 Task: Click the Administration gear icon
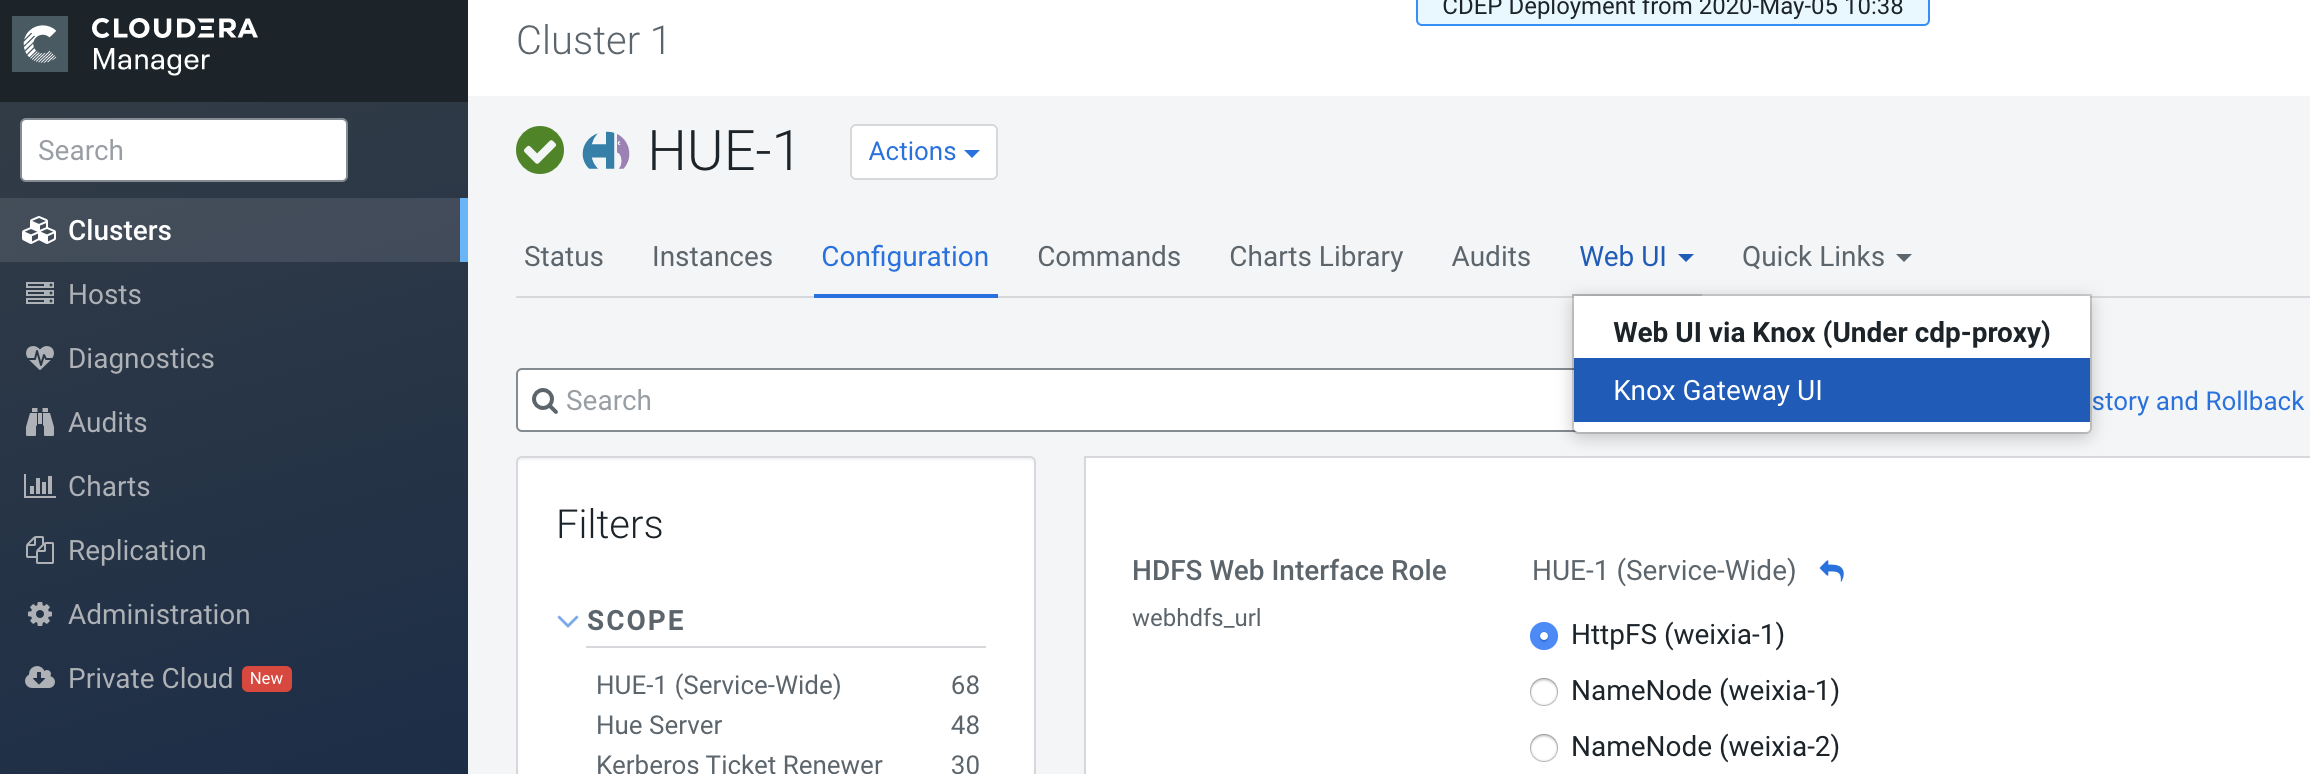tap(40, 614)
